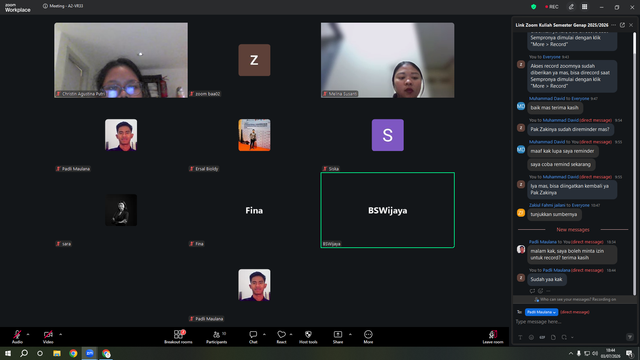Open Host tools shield
This screenshot has height=360, width=640.
[308, 336]
